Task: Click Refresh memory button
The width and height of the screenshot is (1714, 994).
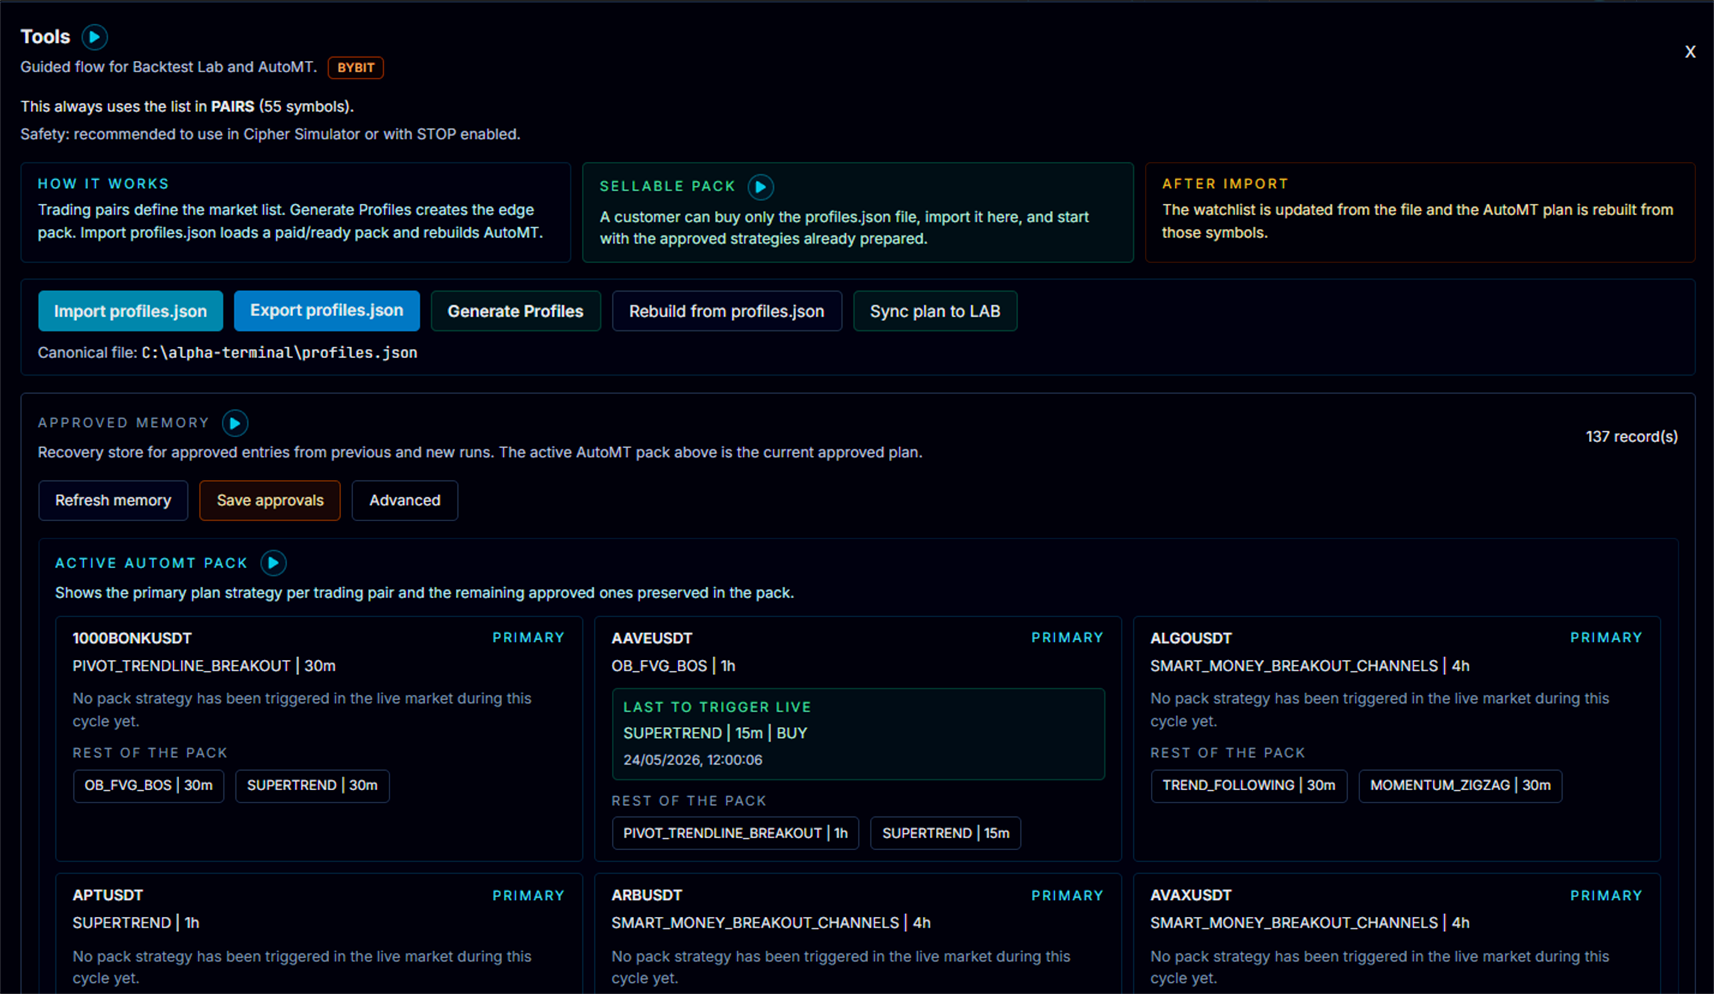Action: [113, 500]
